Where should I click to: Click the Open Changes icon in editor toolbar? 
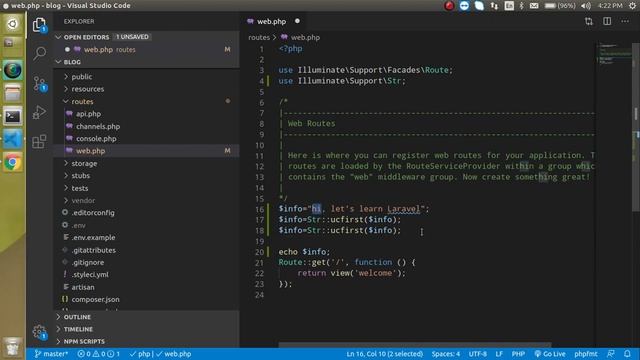point(589,21)
